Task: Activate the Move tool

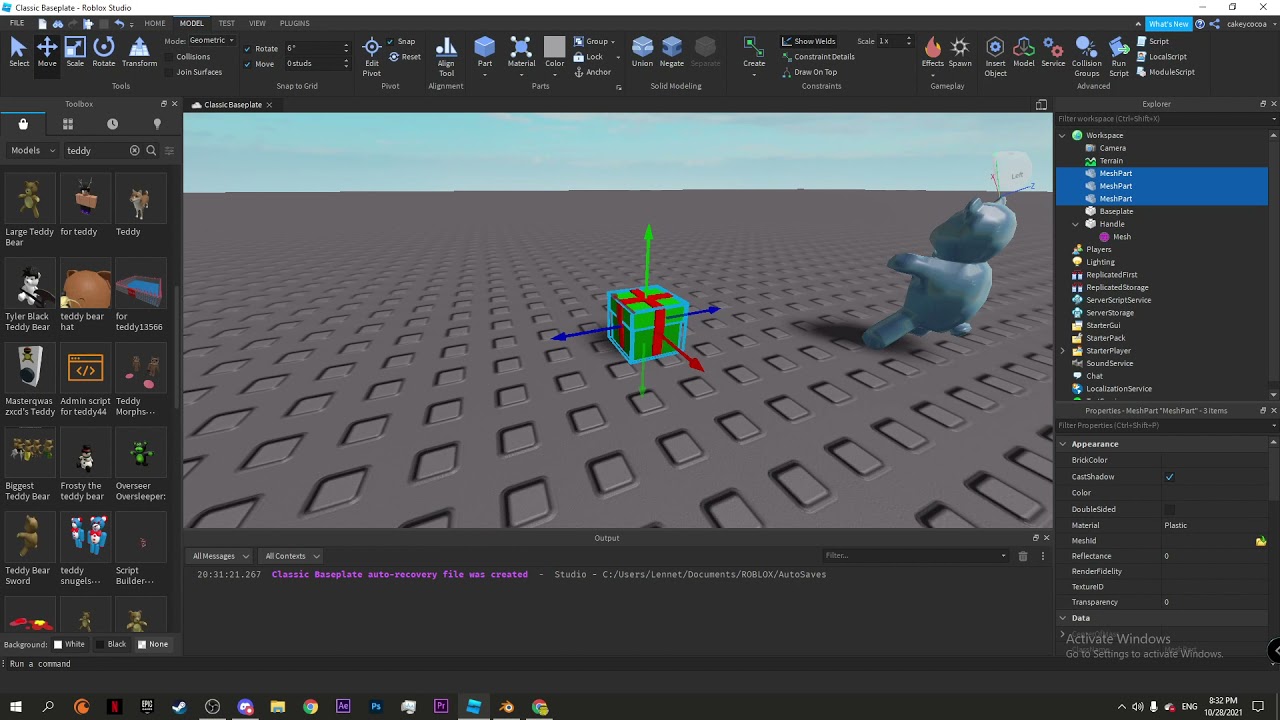Action: (47, 52)
